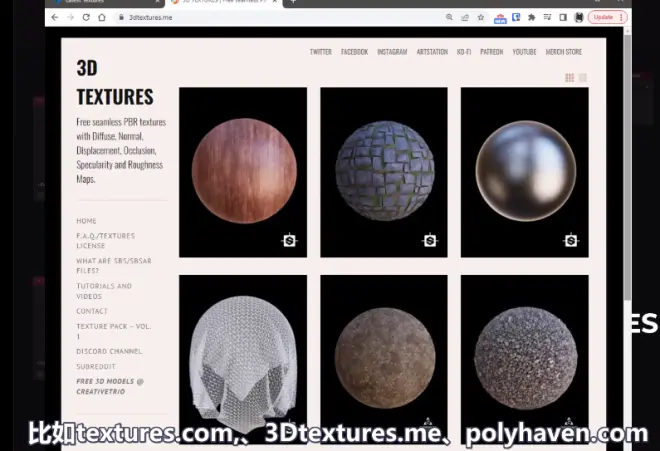Open the red wood texture sphere thumbnail
The height and width of the screenshot is (451, 660).
pos(243,171)
